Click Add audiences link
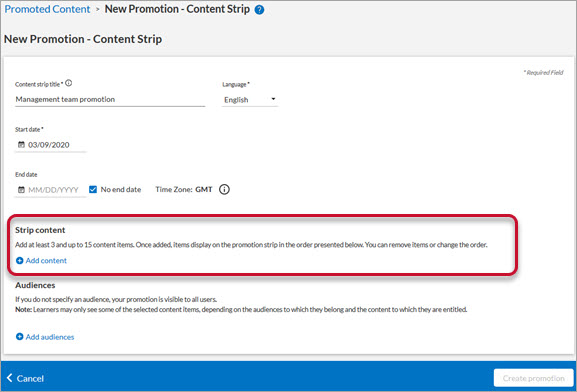 pyautogui.click(x=50, y=337)
